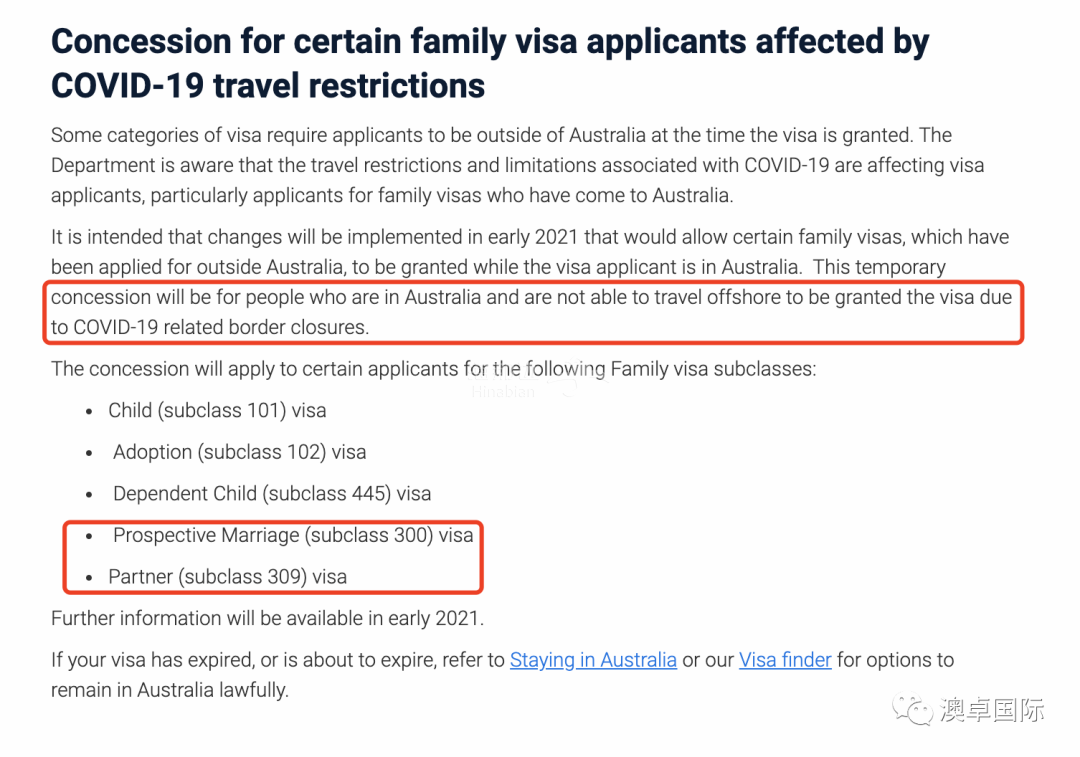The width and height of the screenshot is (1080, 757).
Task: Click the text 'The concession will apply to certain applicants'
Action: pyautogui.click(x=433, y=369)
